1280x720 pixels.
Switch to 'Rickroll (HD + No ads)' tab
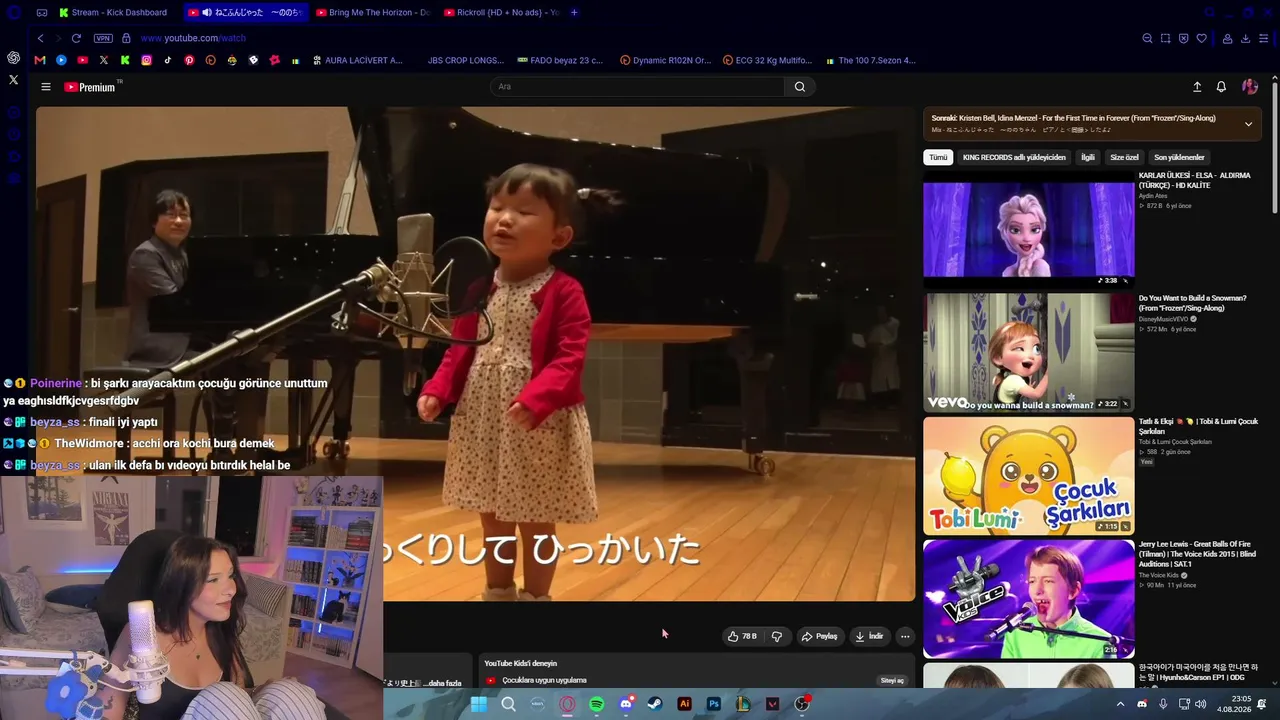tap(501, 12)
